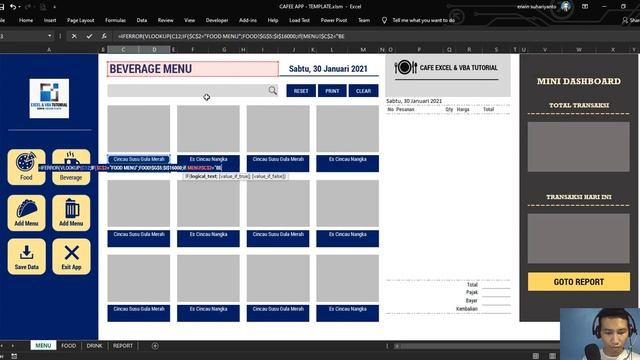Click the Excel & VBA Tutorial logo
Image resolution: width=640 pixels, height=360 pixels.
pyautogui.click(x=49, y=98)
